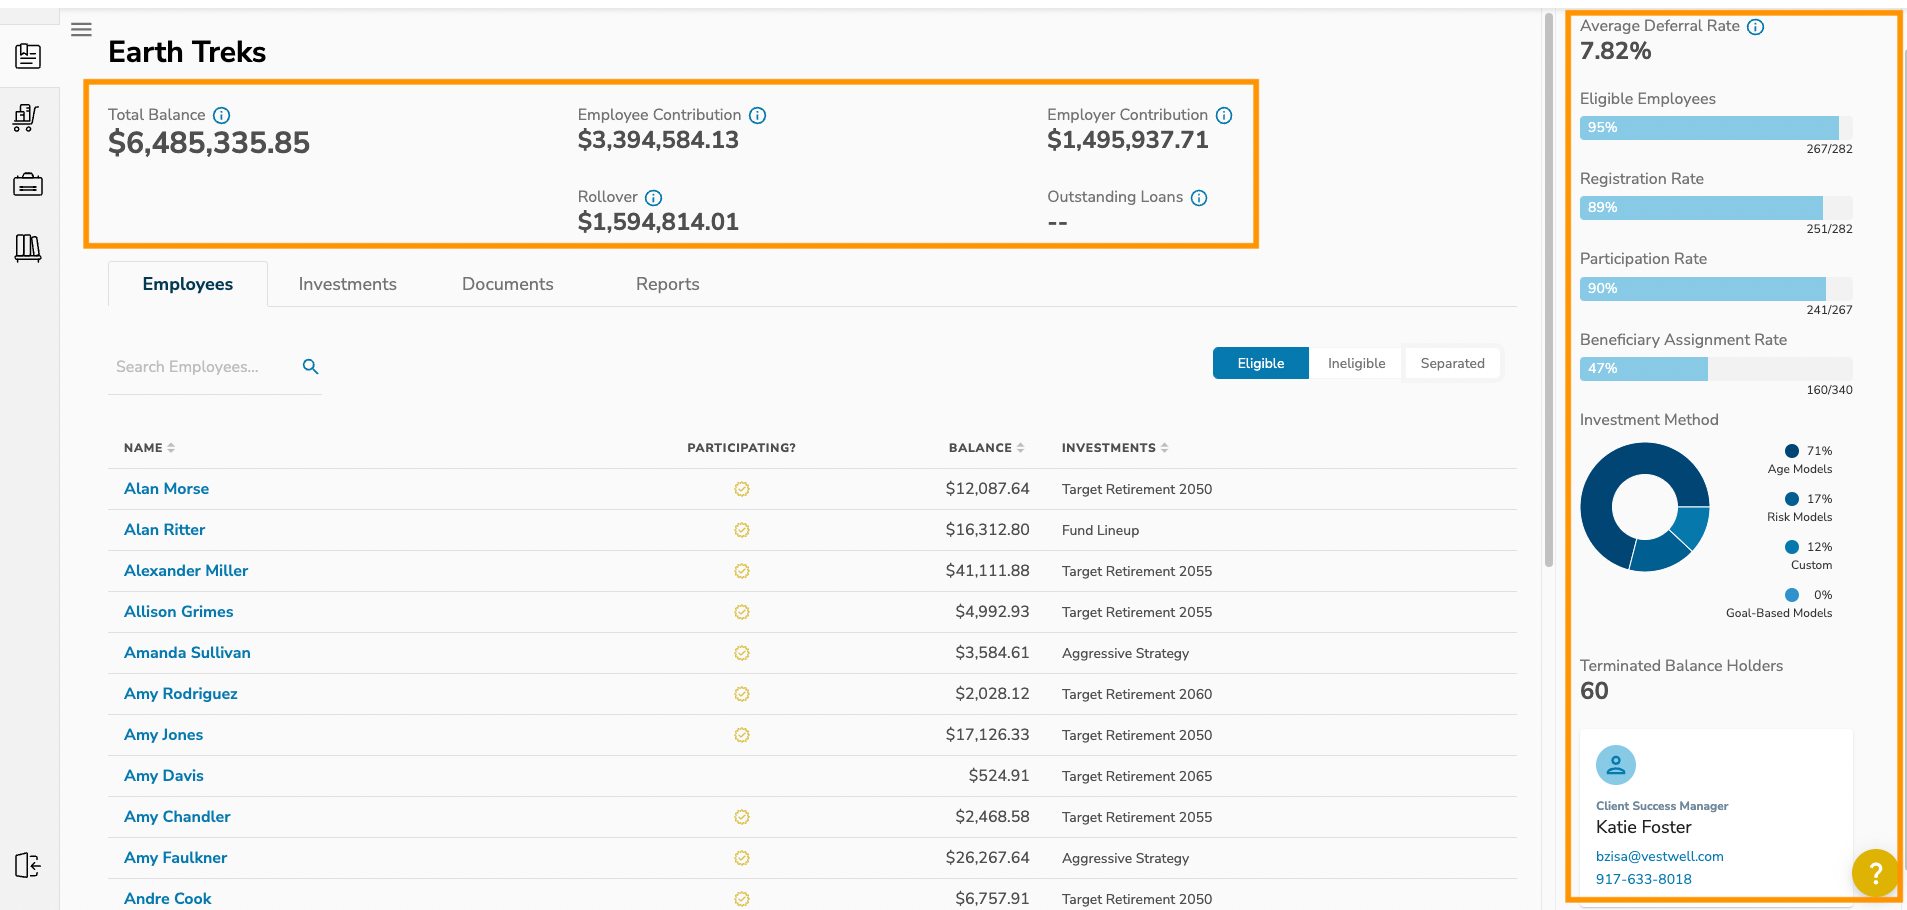
Task: Click Beneficiary Assignment Rate 47% bar
Action: (1716, 368)
